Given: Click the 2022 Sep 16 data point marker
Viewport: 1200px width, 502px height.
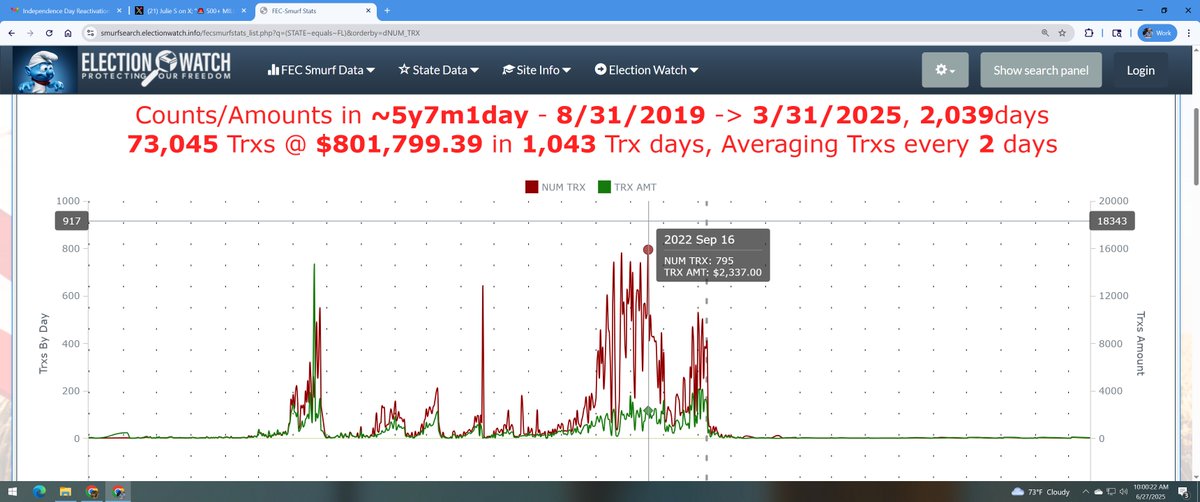Looking at the screenshot, I should (x=648, y=250).
